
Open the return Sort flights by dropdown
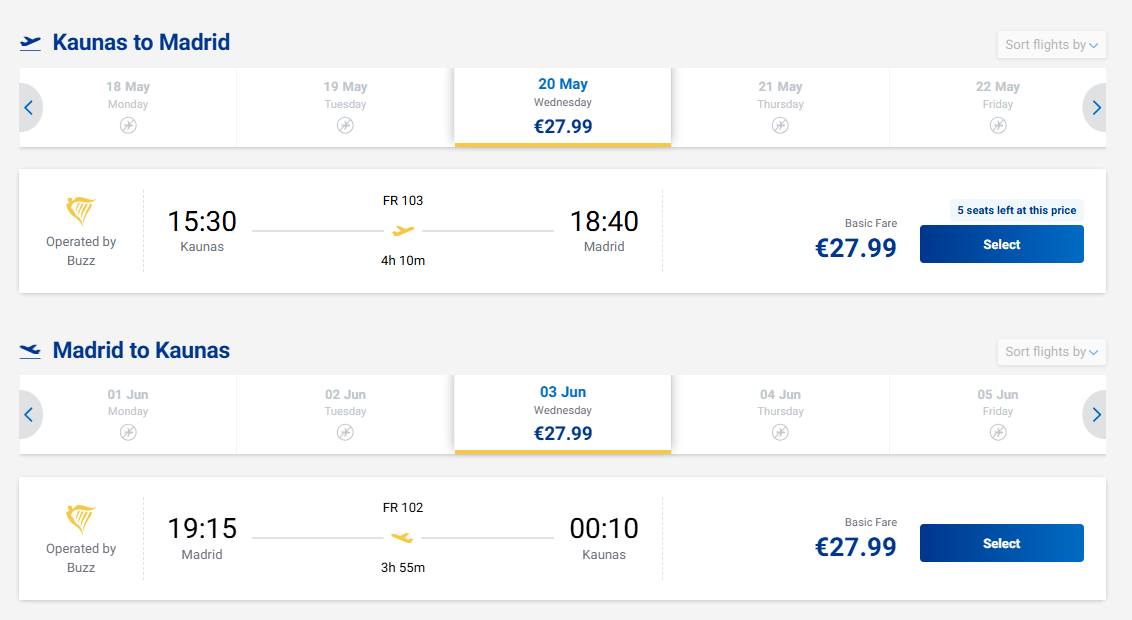tap(1052, 352)
